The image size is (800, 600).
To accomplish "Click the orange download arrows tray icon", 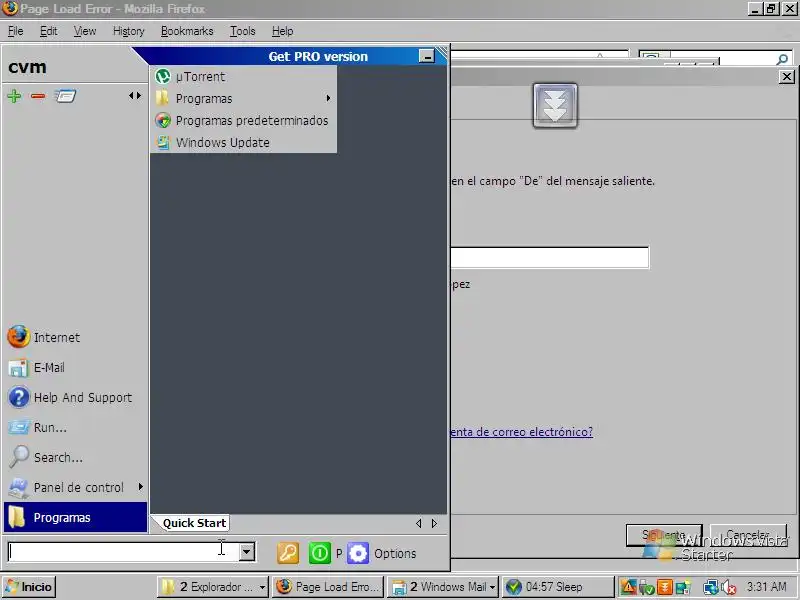I will 665,587.
